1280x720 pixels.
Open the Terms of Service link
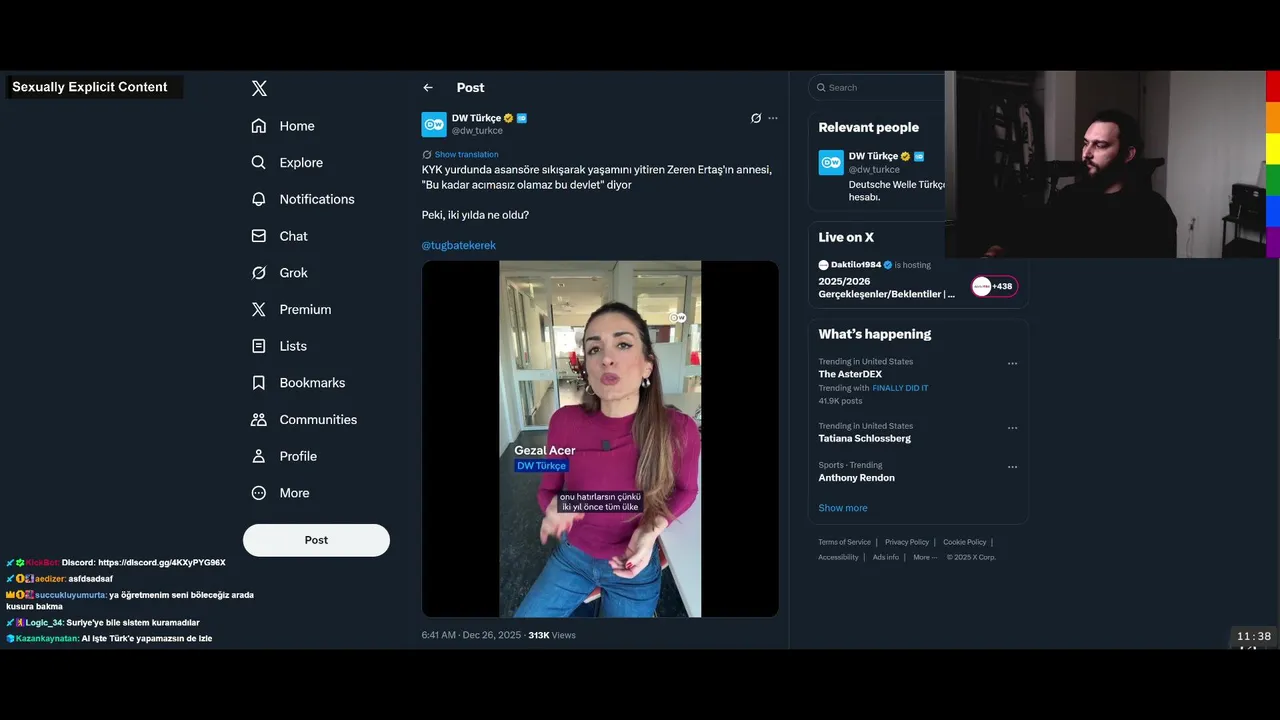click(x=845, y=542)
